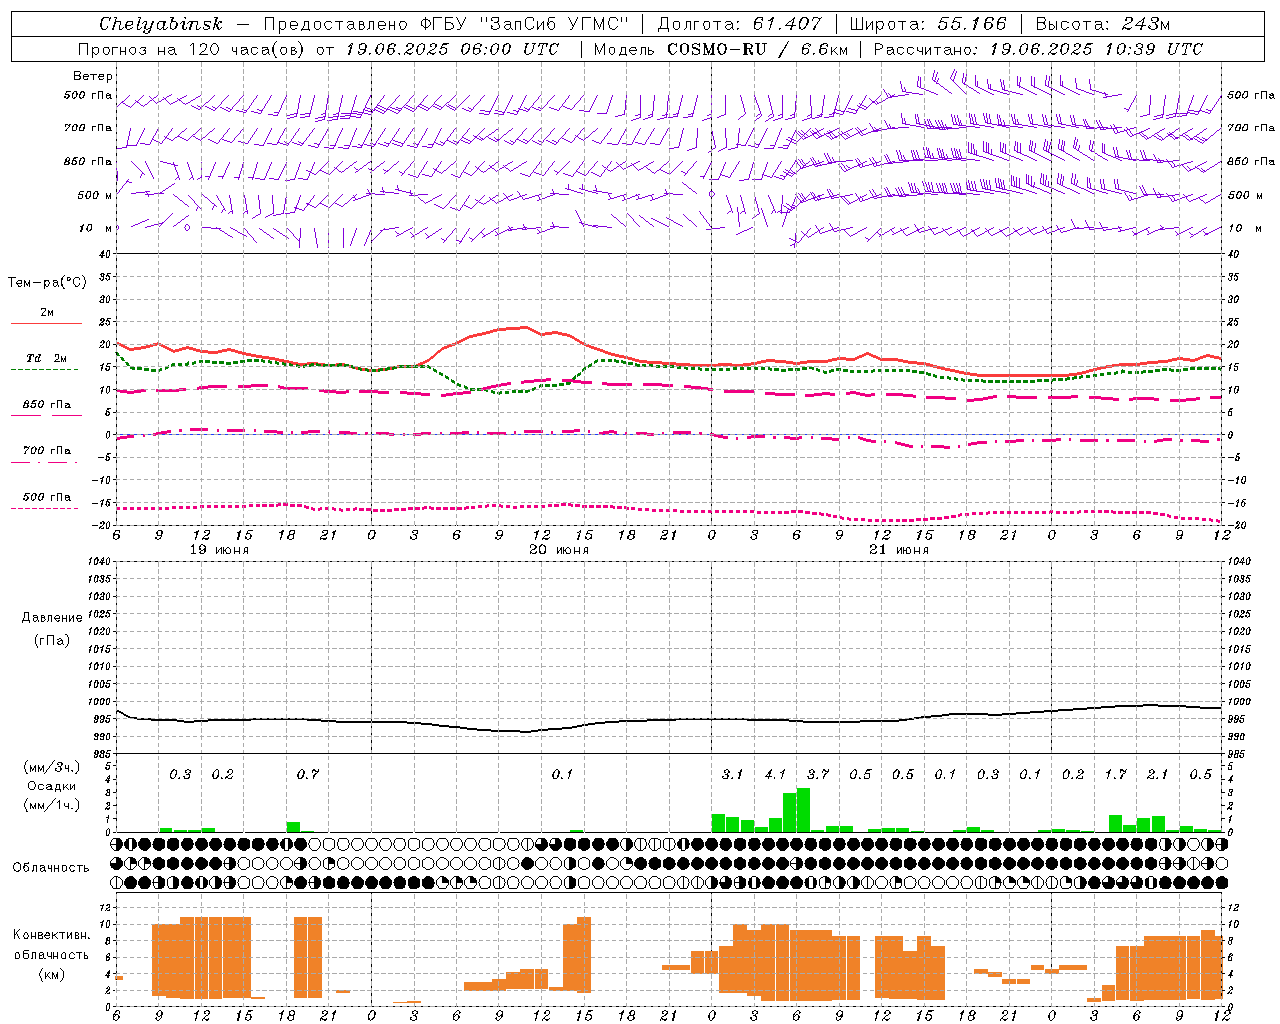Click the Осадки precipitation label

pyautogui.click(x=52, y=786)
